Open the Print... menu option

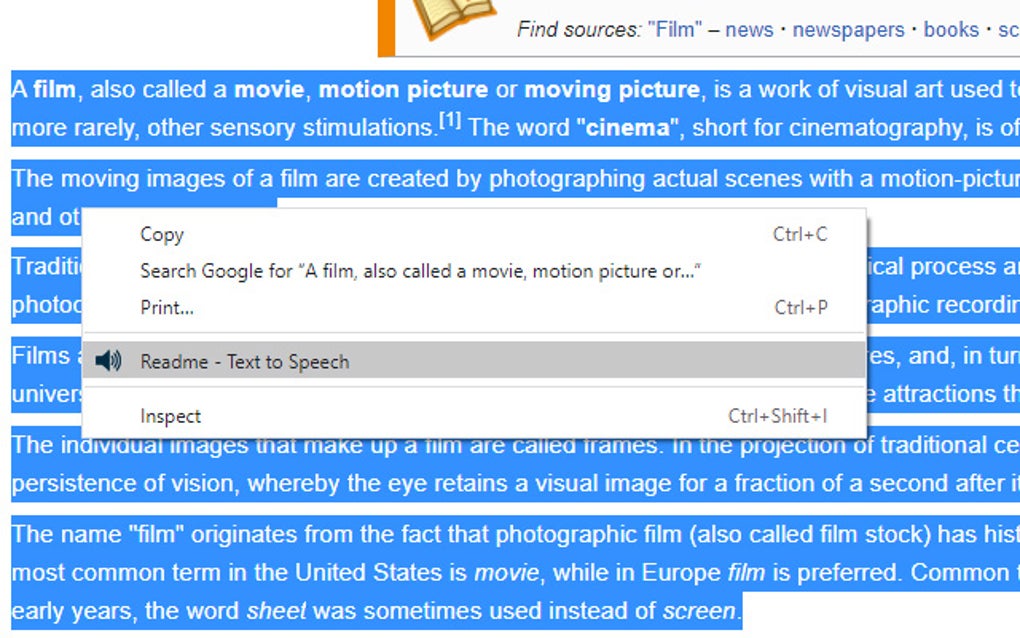167,308
